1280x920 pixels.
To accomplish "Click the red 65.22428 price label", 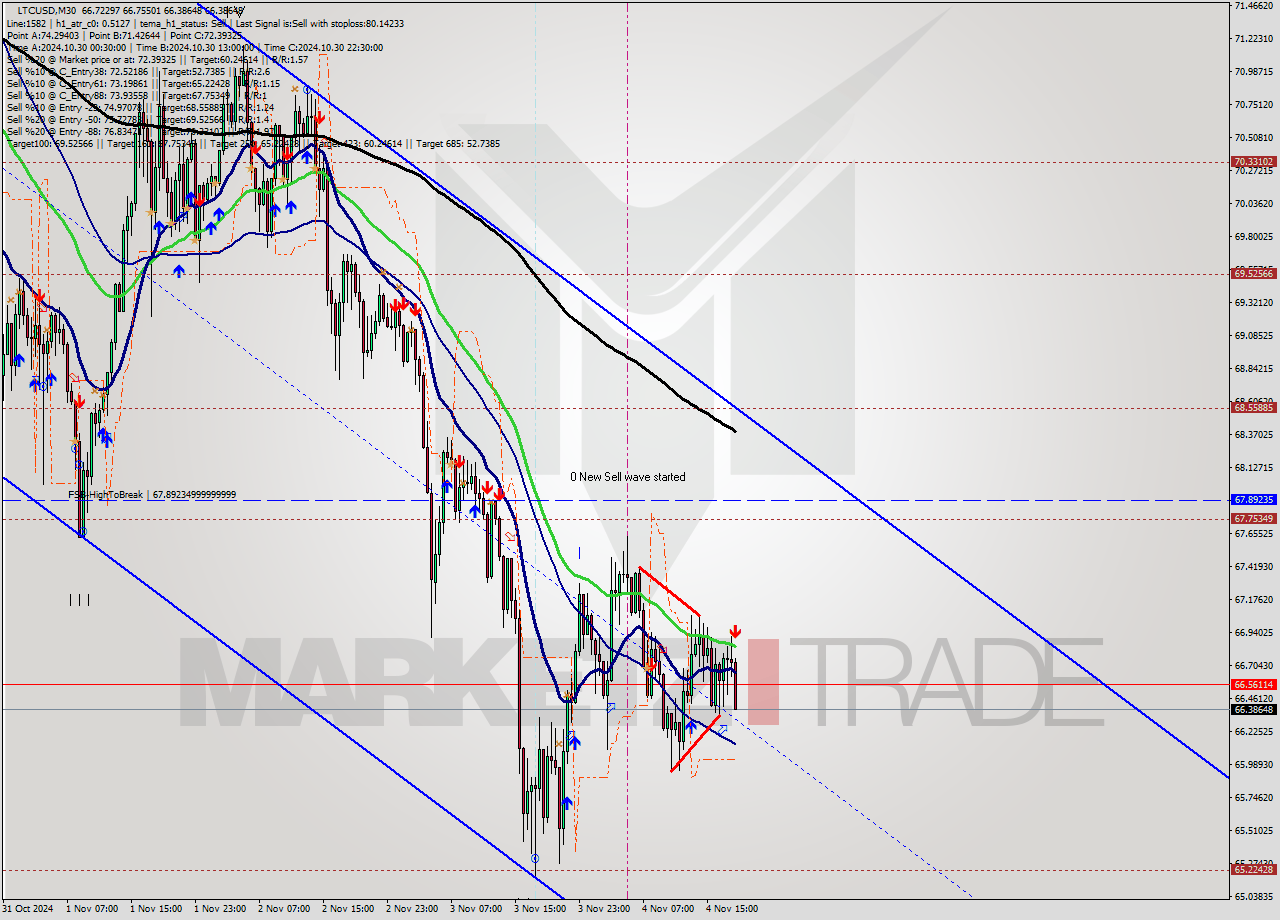I will (1254, 869).
